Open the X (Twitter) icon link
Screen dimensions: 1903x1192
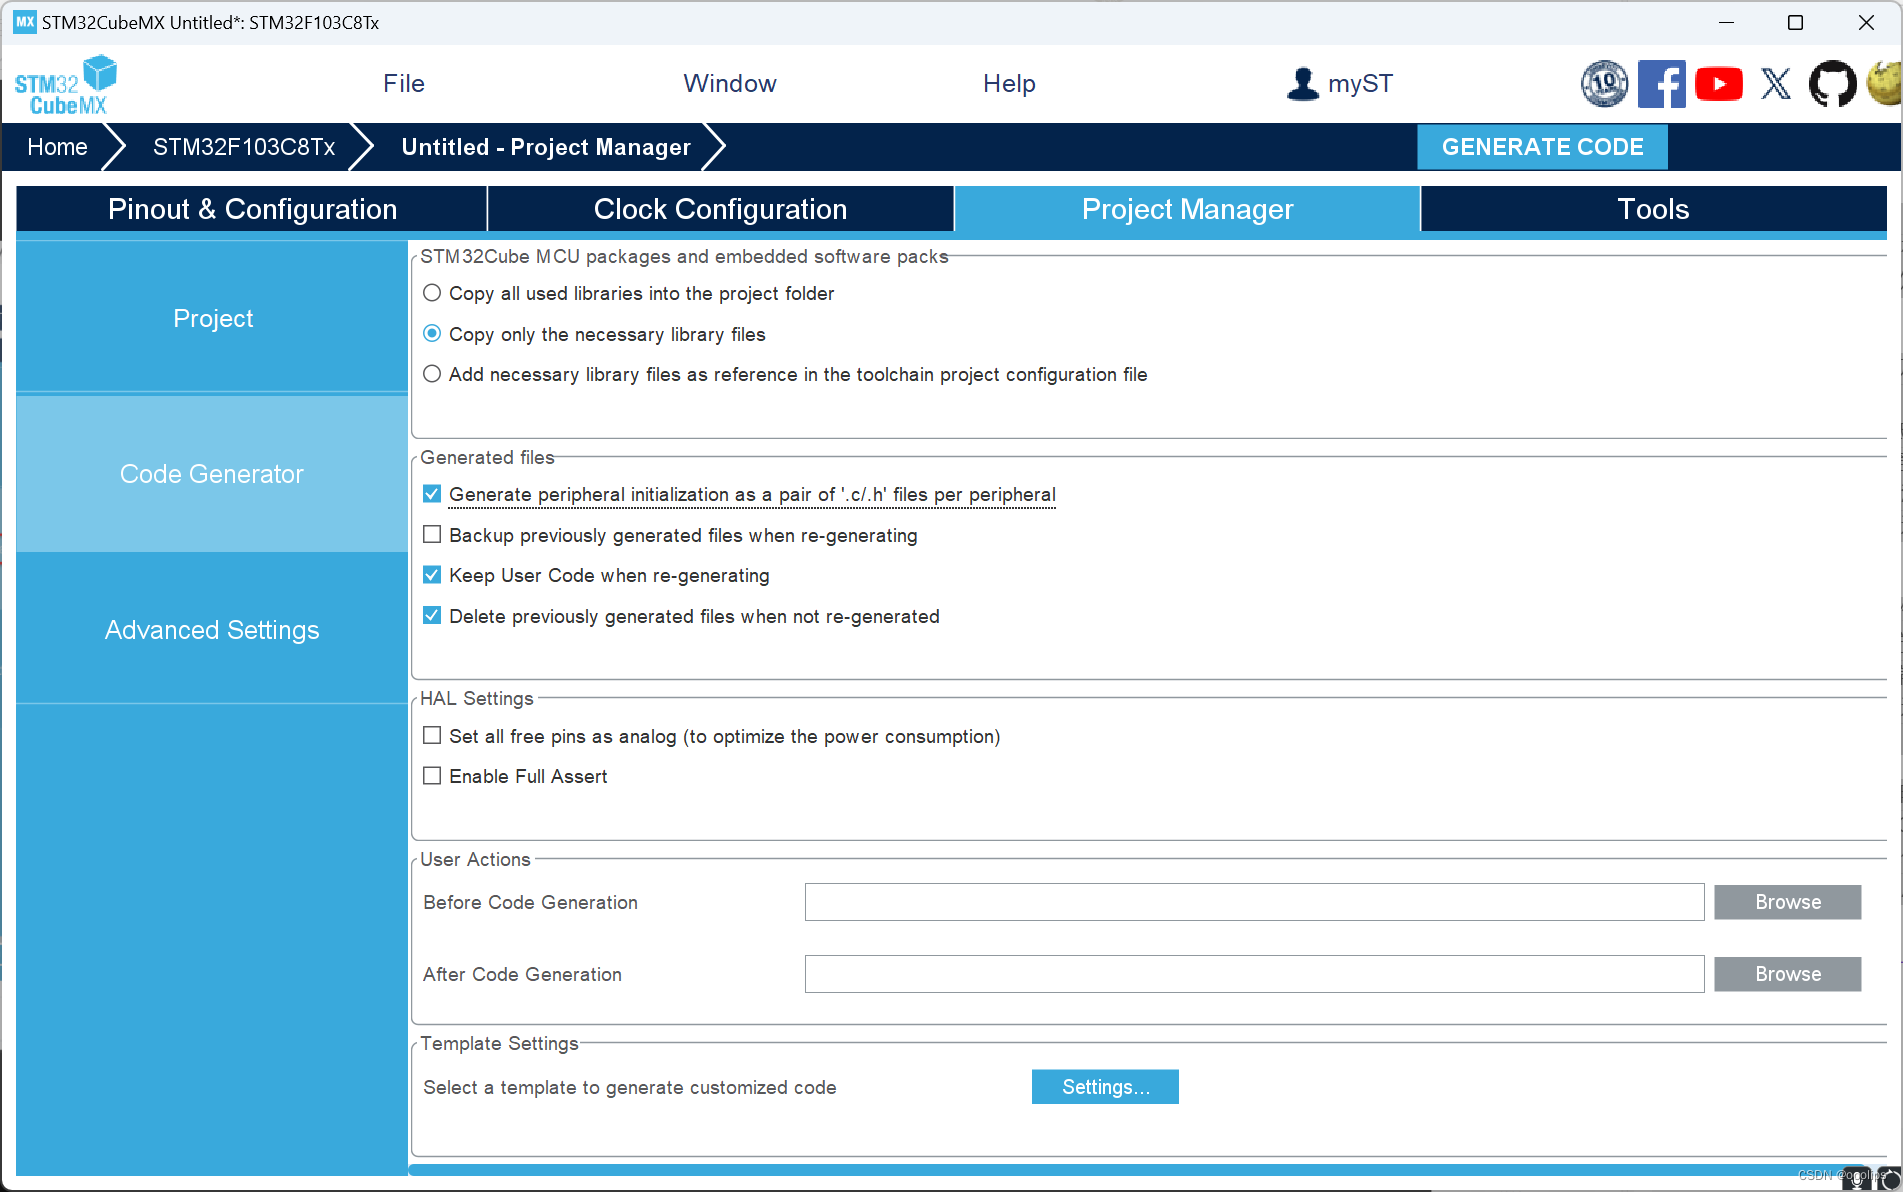point(1776,84)
